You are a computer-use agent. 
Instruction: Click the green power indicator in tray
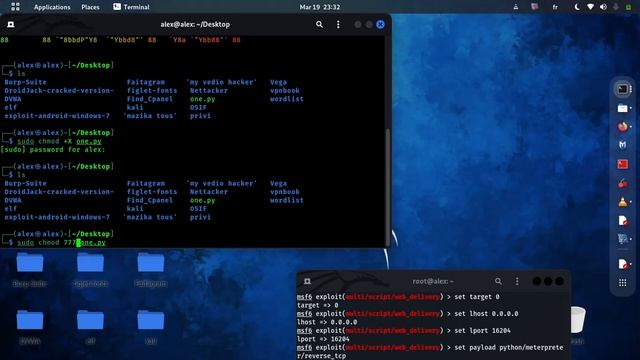point(629,7)
